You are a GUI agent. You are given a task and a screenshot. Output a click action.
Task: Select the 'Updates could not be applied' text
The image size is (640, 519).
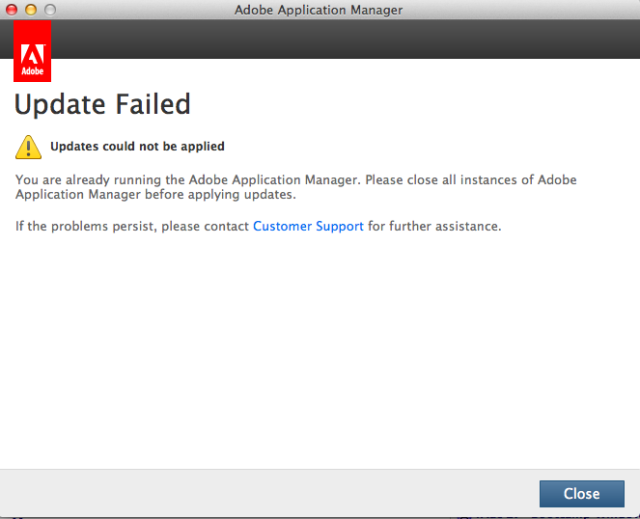pyautogui.click(x=137, y=147)
